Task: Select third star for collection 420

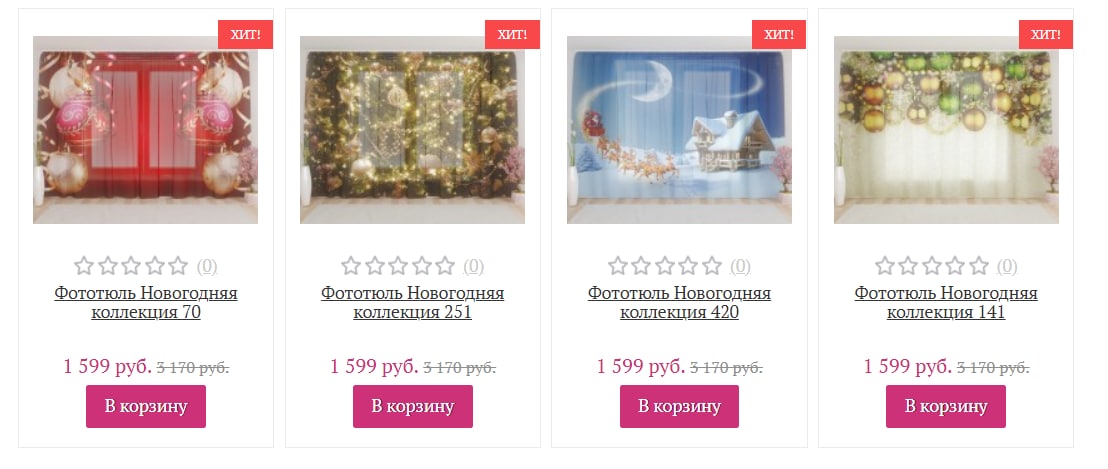Action: coord(665,266)
